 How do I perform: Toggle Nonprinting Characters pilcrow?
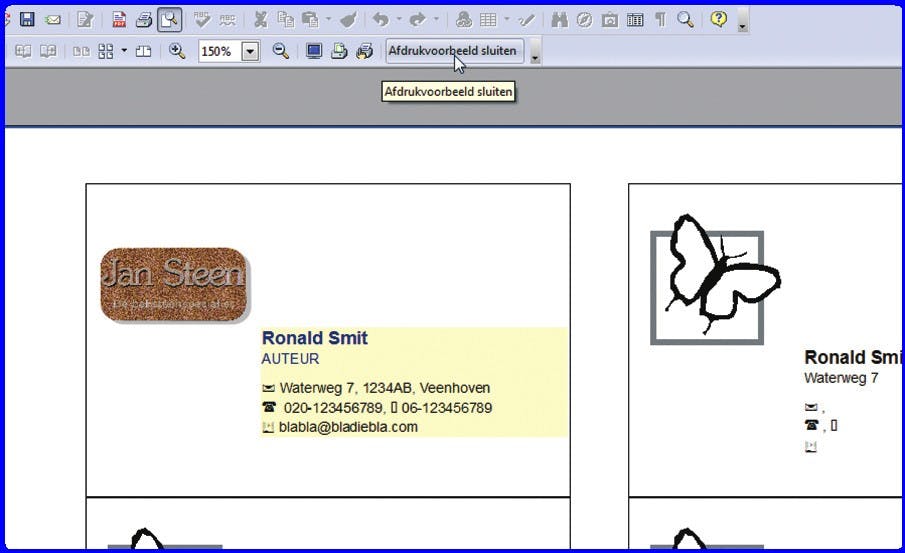(x=660, y=20)
